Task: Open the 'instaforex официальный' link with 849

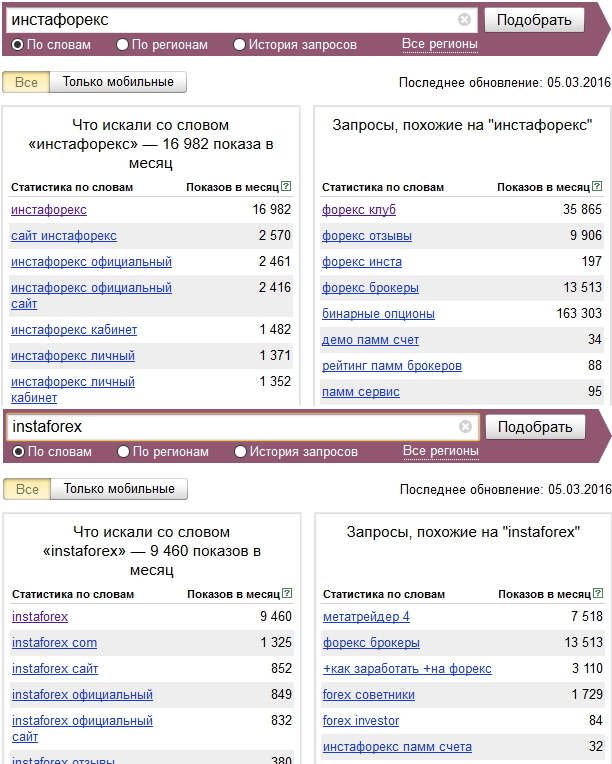Action: [82, 694]
